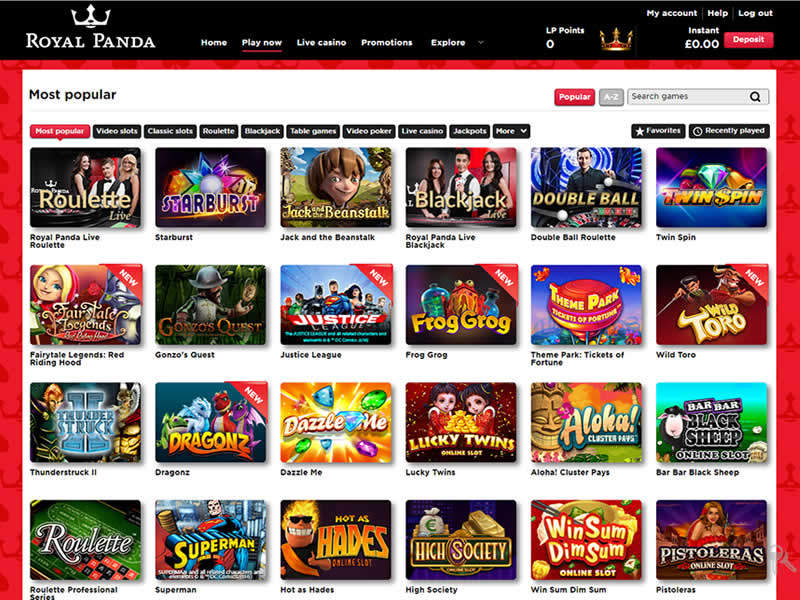This screenshot has width=800, height=600.
Task: Click the Royal Panda crown logo
Action: [x=91, y=16]
